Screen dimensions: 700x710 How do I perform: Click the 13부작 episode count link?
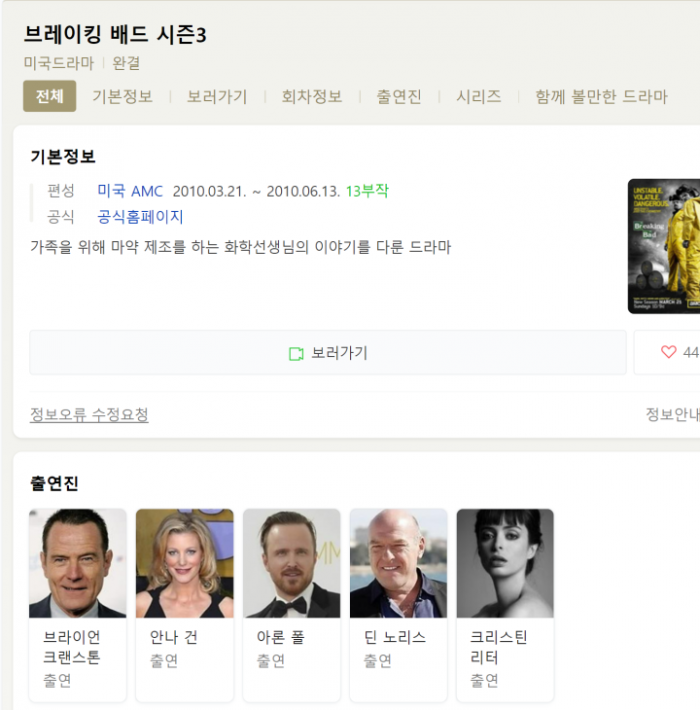(x=367, y=191)
